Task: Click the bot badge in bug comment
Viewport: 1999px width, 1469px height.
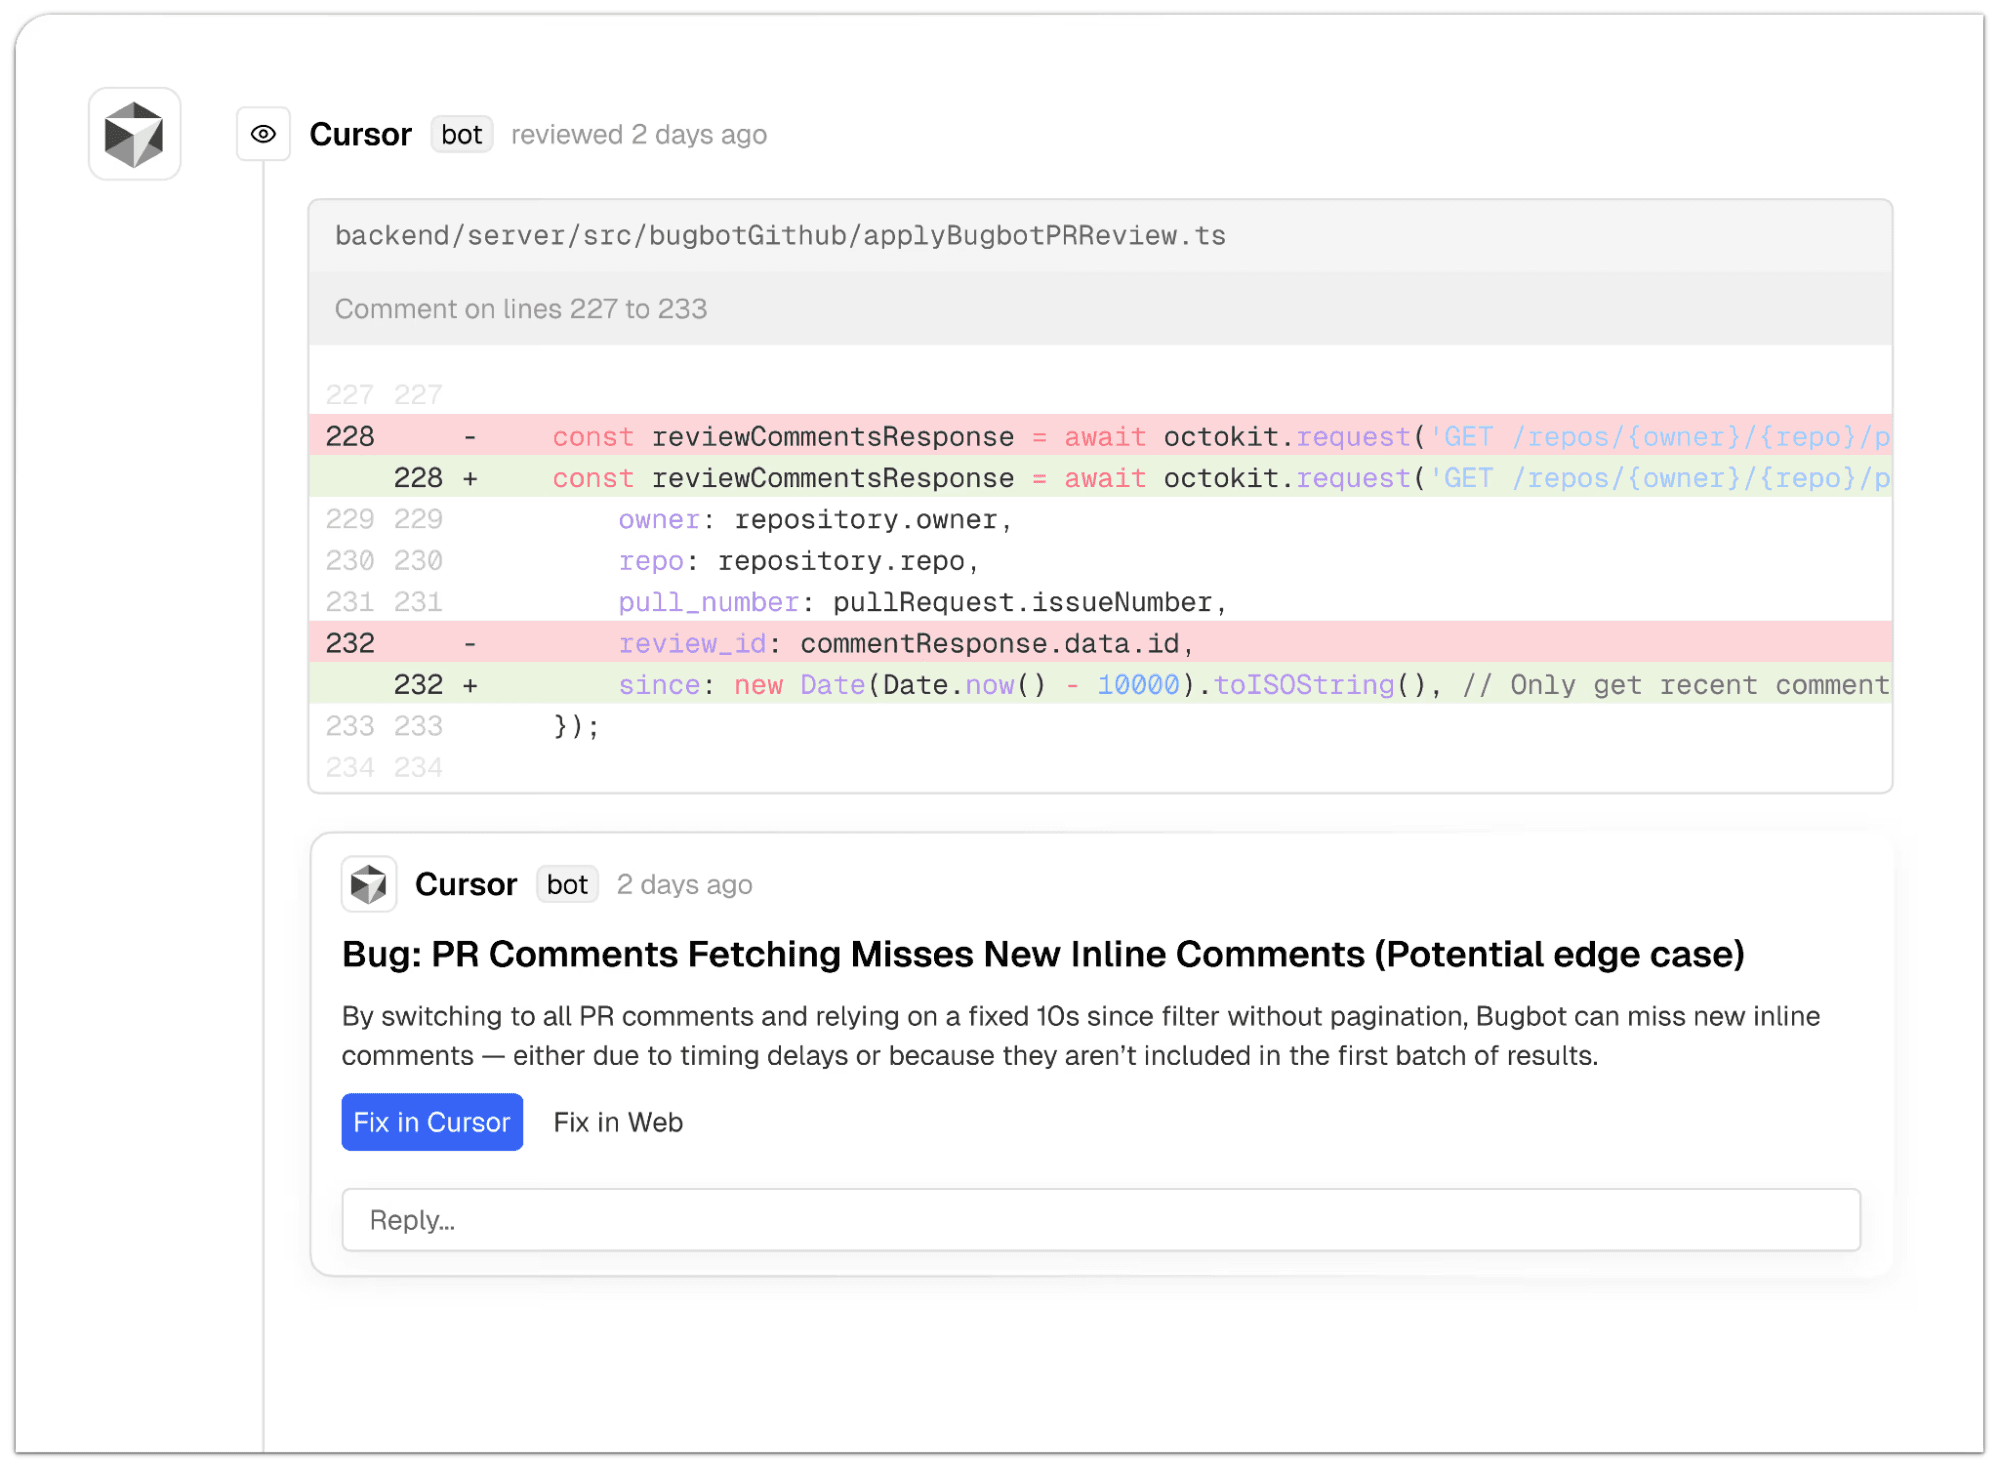Action: (567, 884)
